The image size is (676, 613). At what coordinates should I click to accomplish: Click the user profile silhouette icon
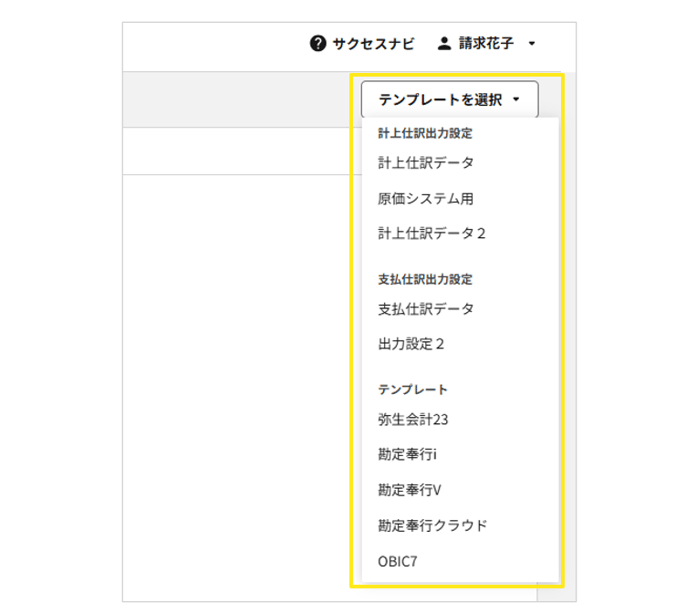pyautogui.click(x=444, y=44)
